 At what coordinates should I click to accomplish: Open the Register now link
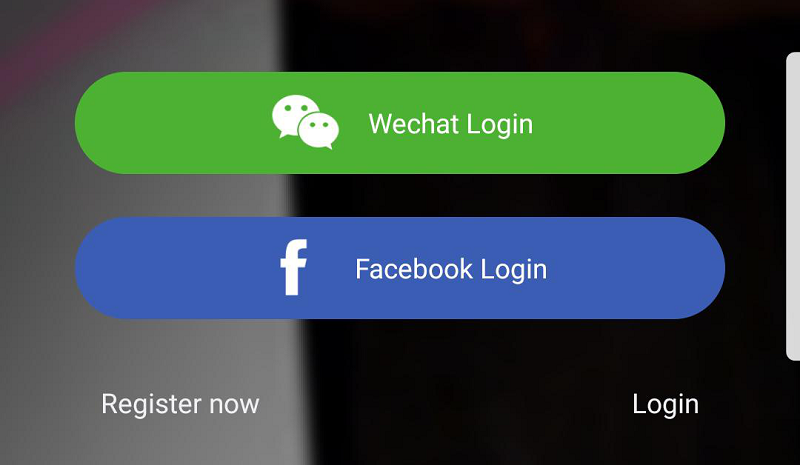pos(180,404)
